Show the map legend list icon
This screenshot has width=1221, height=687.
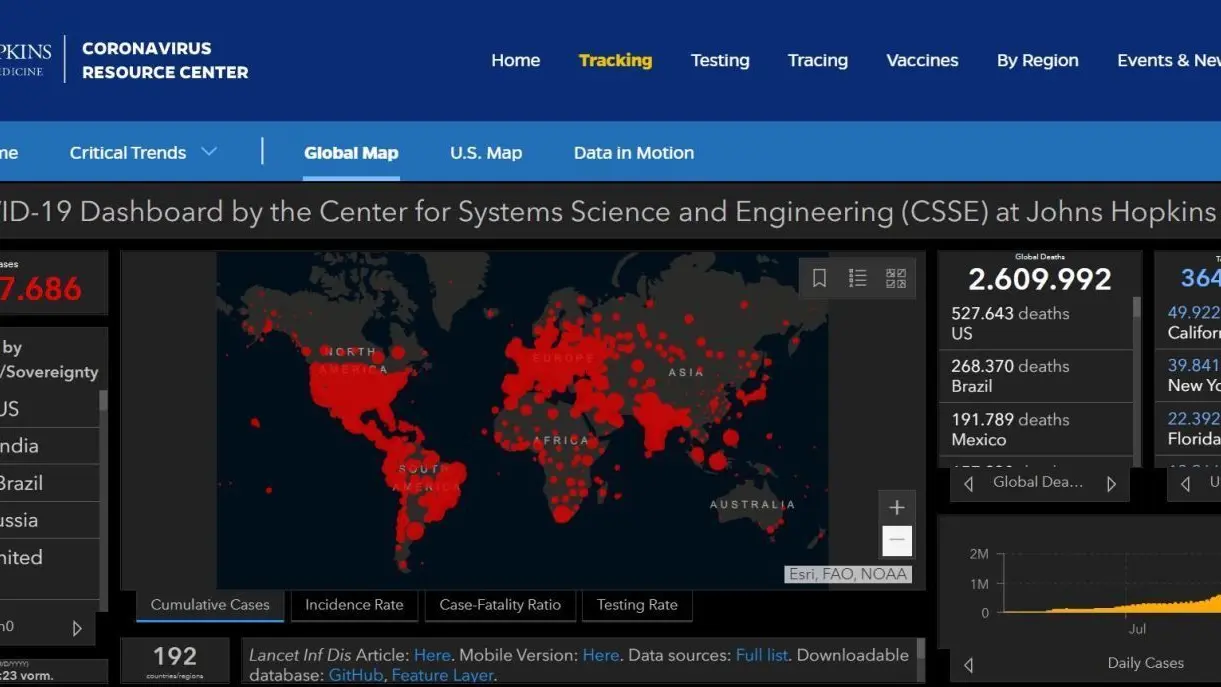coord(857,279)
